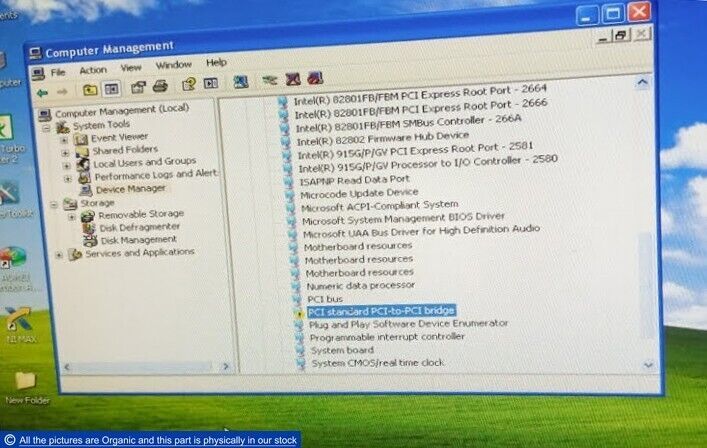Select Services and Applications node

pyautogui.click(x=140, y=253)
